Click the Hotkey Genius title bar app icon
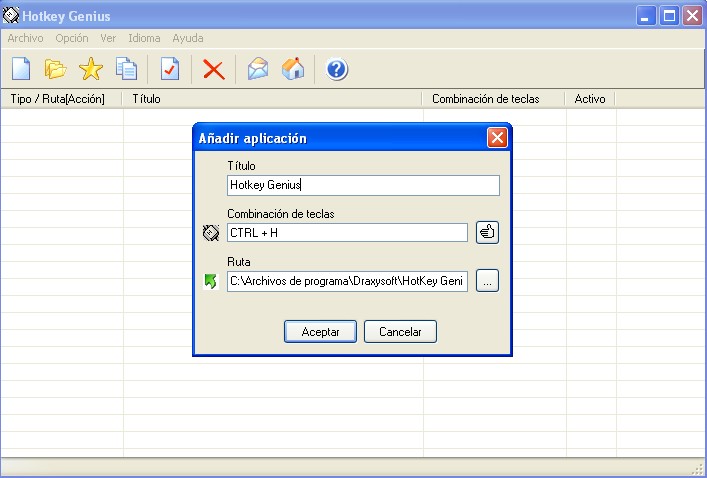Viewport: 707px width, 478px height. (x=11, y=16)
